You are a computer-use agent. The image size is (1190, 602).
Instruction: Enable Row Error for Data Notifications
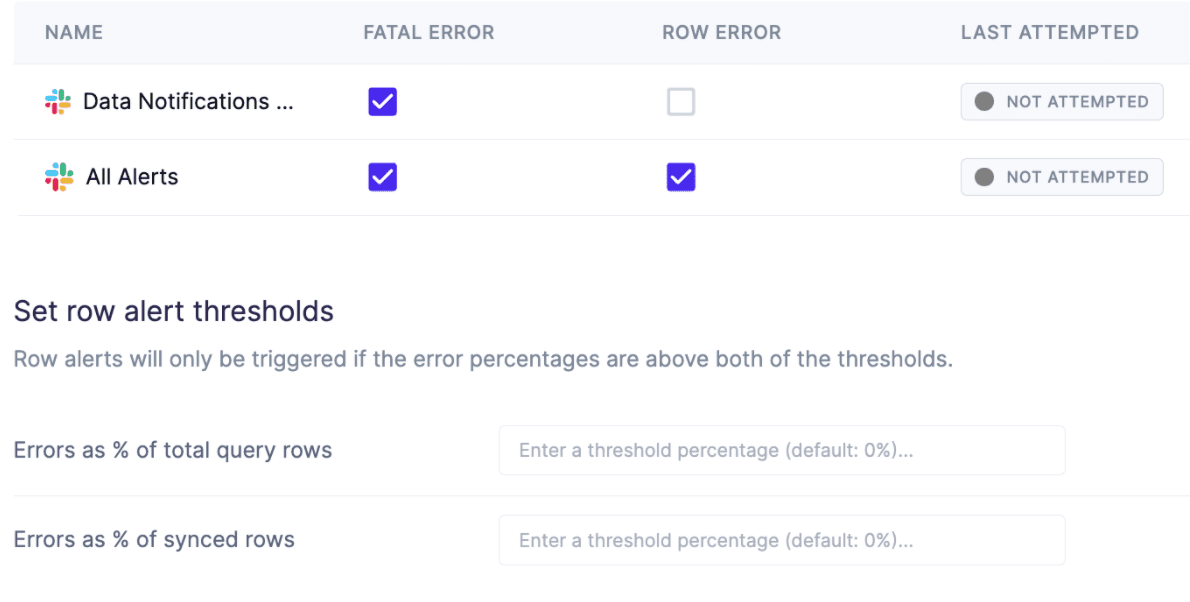pos(681,102)
